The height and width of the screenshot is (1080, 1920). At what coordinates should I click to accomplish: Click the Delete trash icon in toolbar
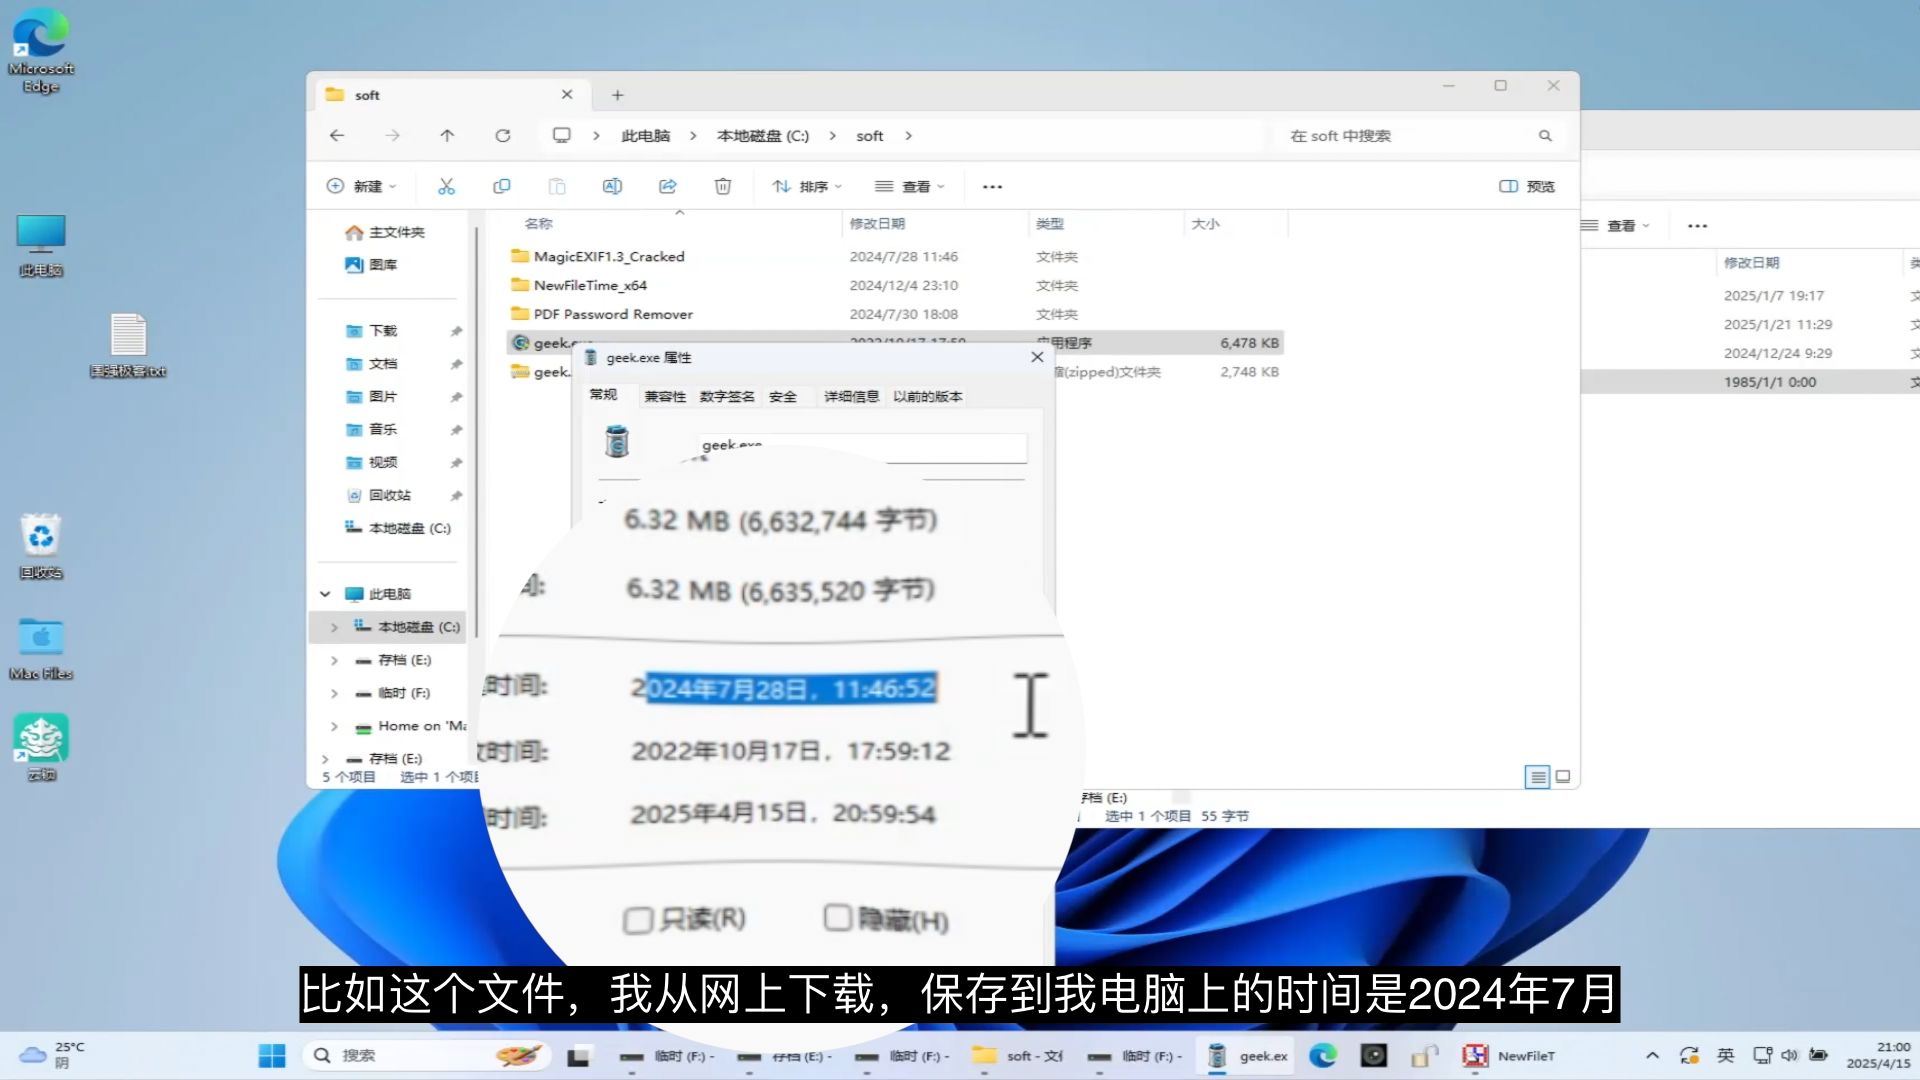[x=723, y=186]
